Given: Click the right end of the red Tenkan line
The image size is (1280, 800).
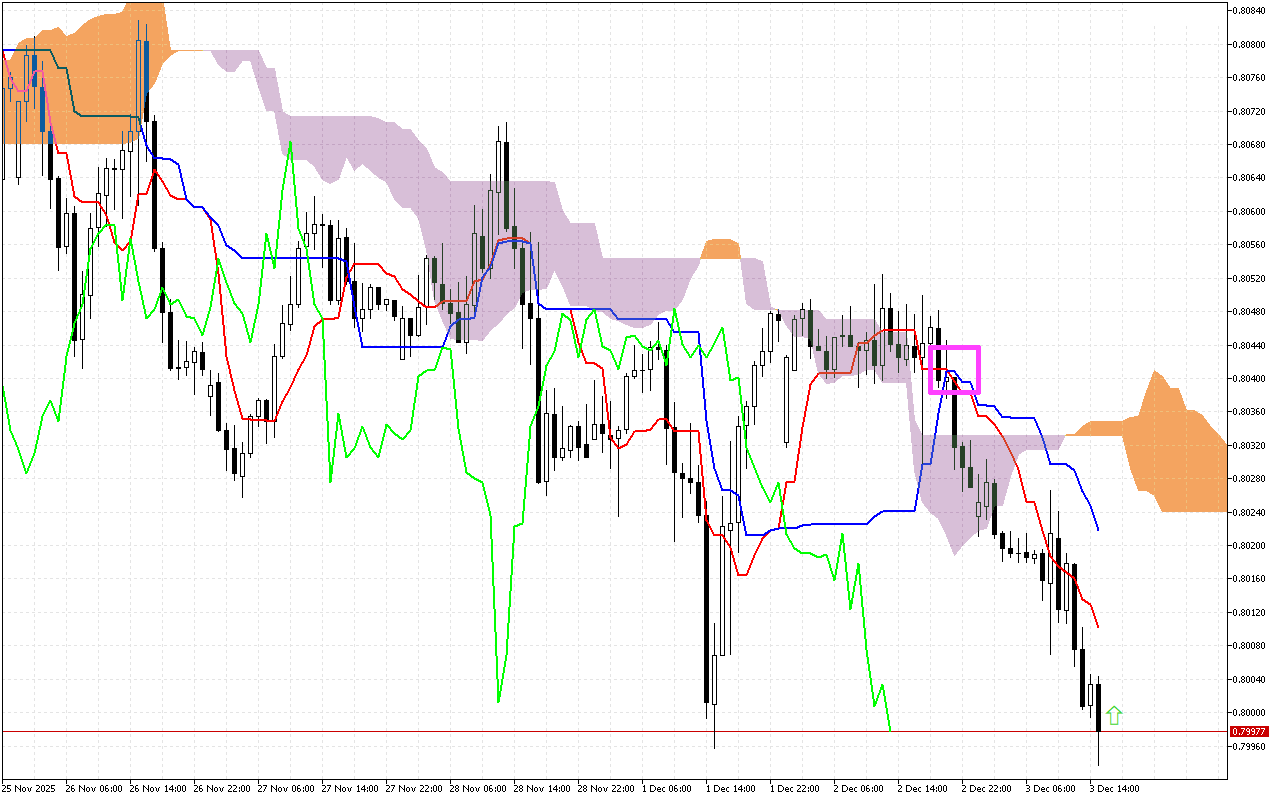Looking at the screenshot, I should pos(1098,626).
